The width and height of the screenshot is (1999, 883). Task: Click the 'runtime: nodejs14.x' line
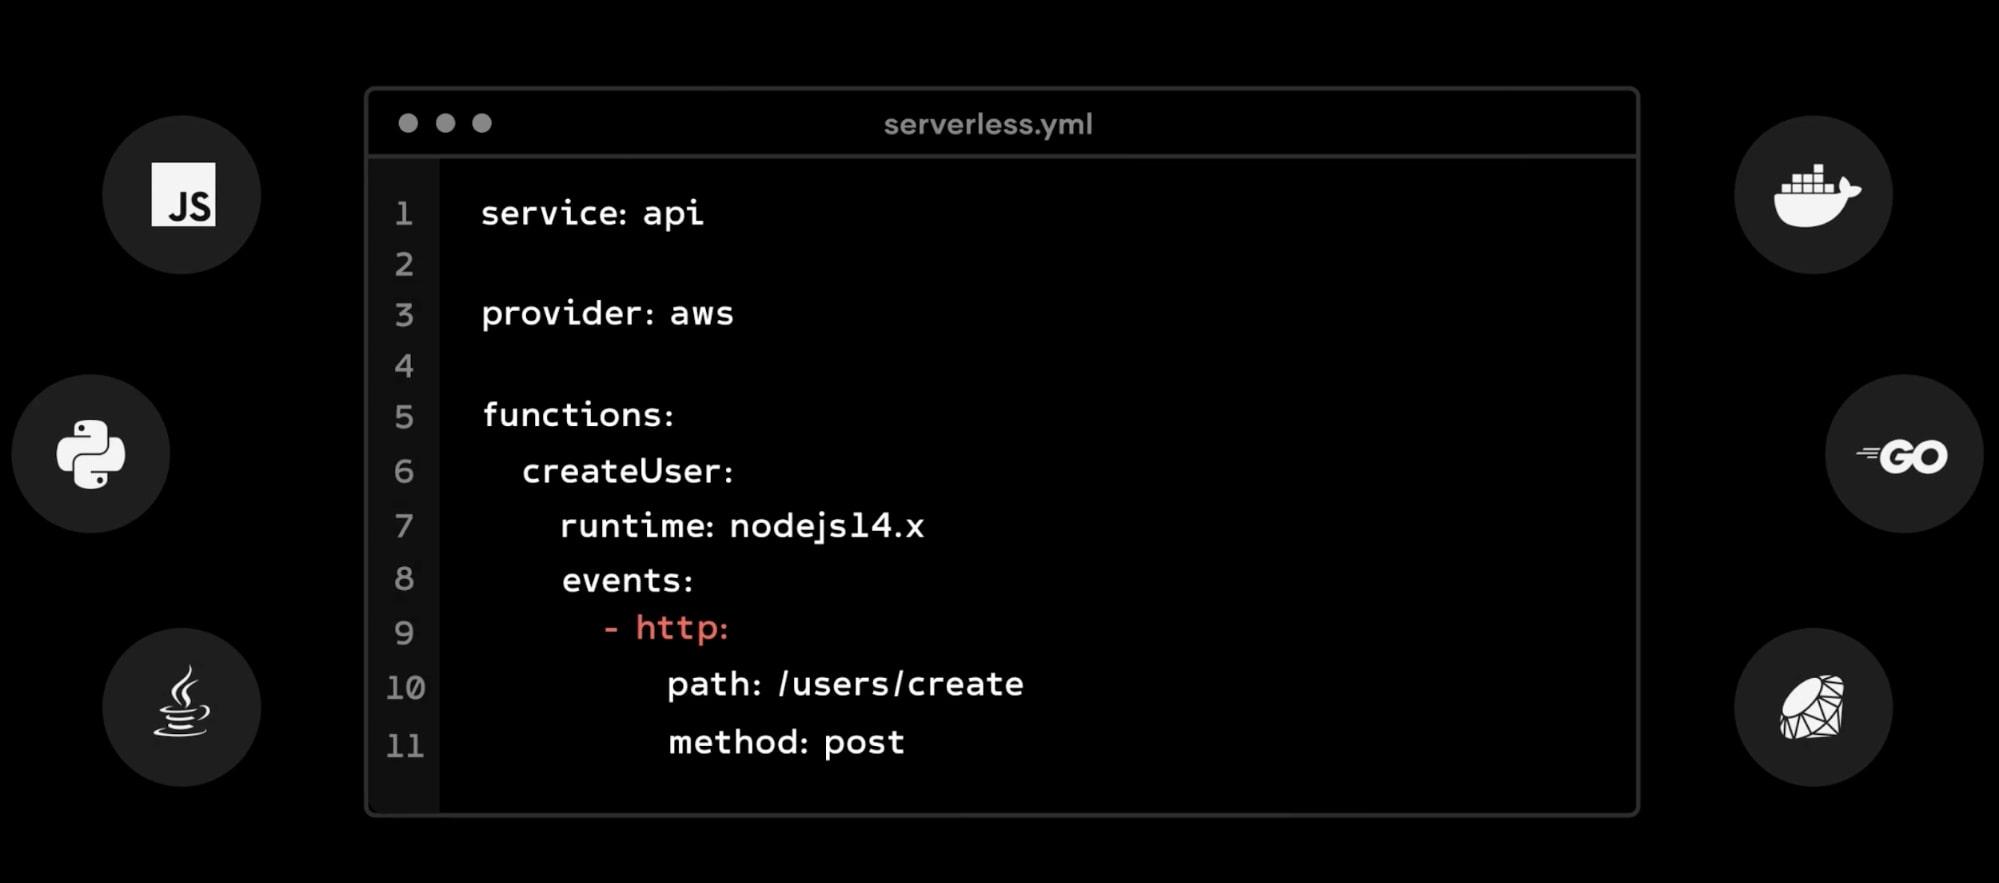click(742, 526)
